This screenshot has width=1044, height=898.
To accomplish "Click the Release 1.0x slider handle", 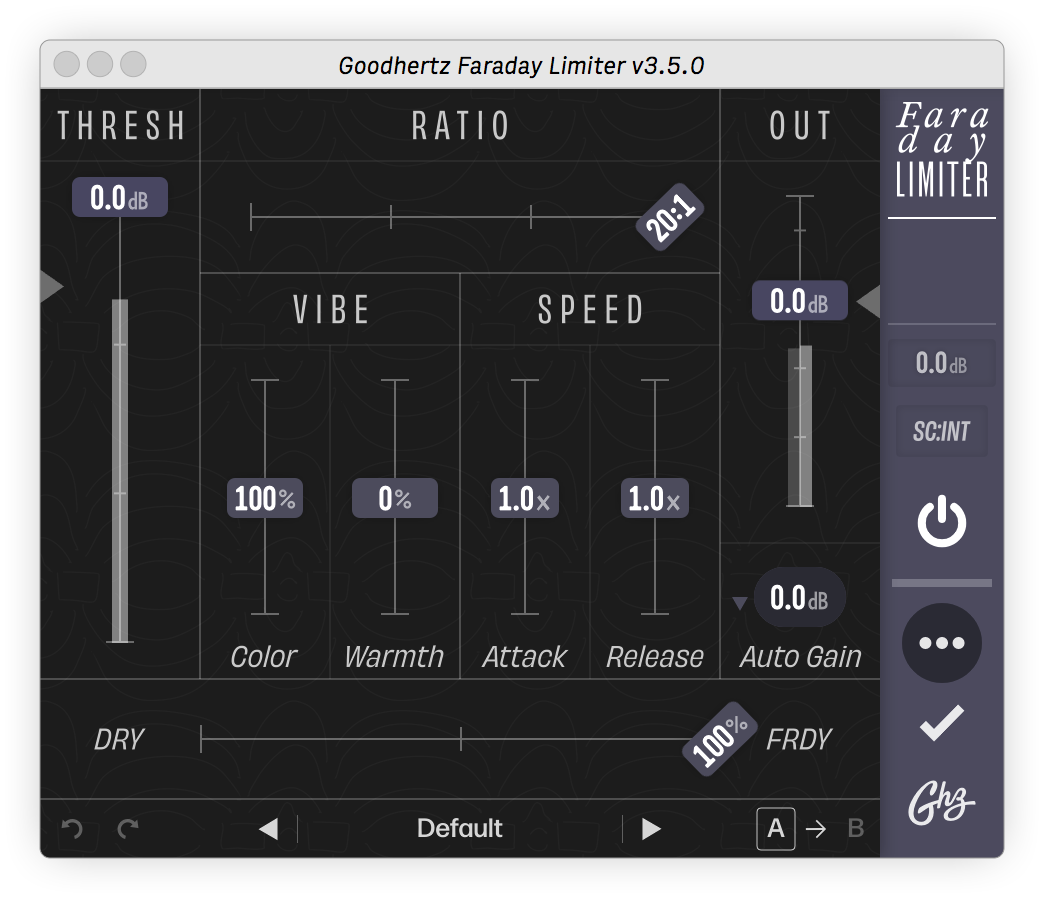I will pyautogui.click(x=654, y=499).
